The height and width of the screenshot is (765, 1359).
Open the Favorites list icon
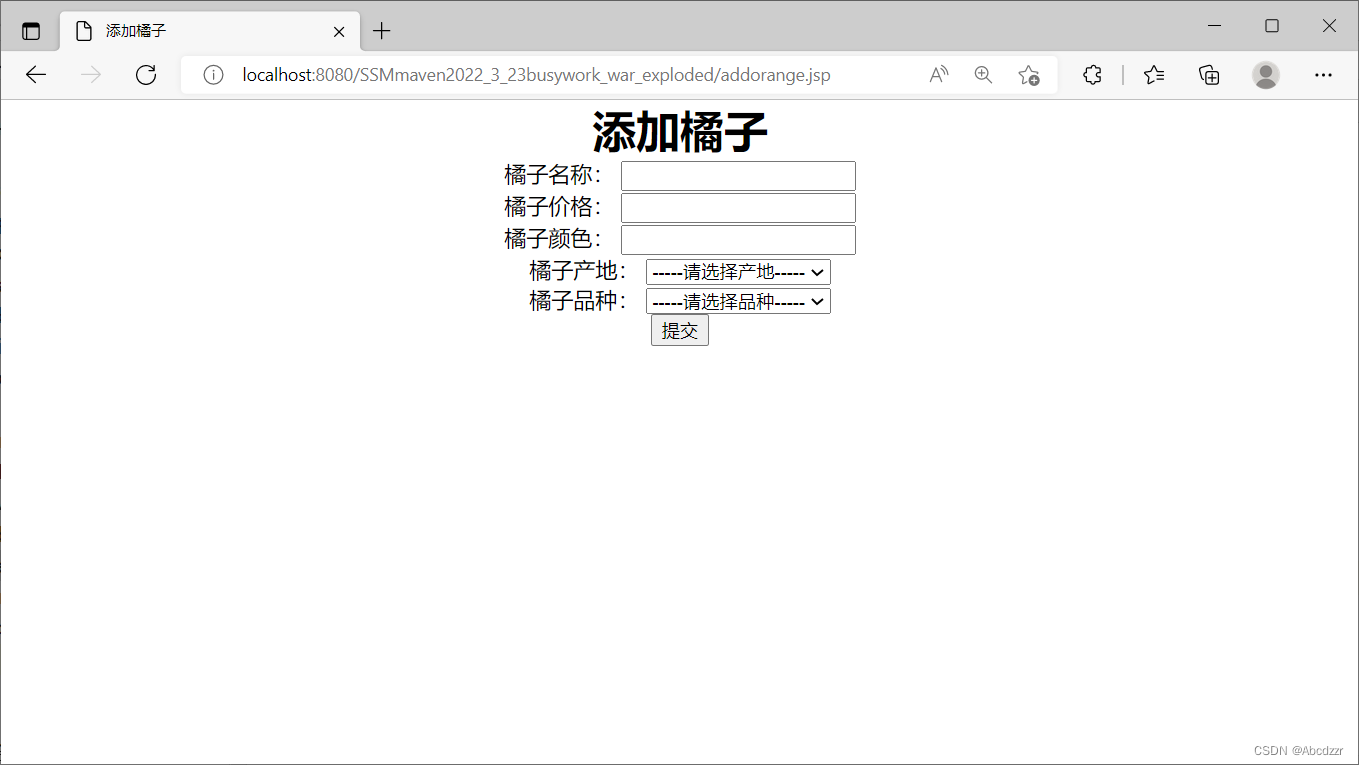click(1154, 75)
